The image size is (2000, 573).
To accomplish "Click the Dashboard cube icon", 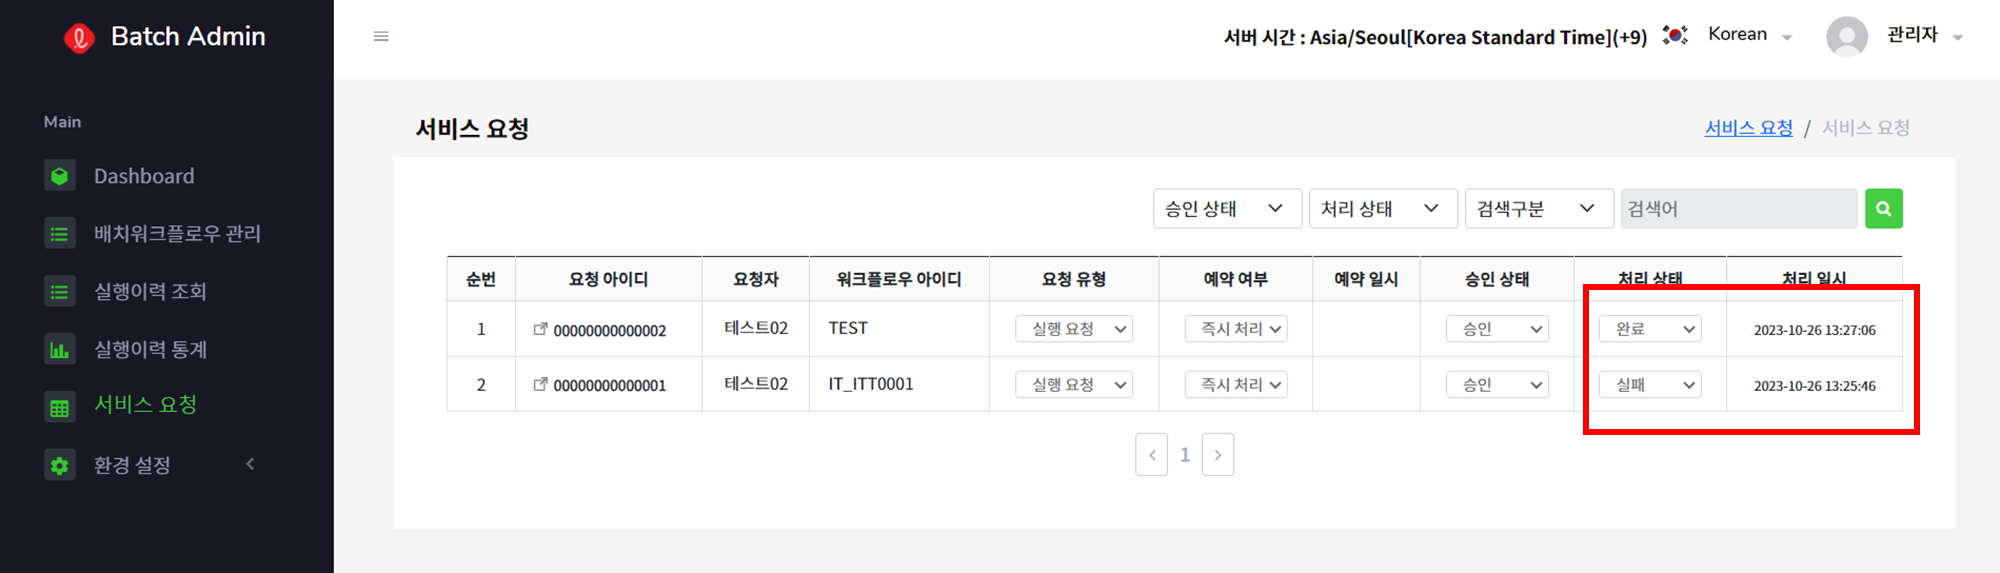I will 60,176.
